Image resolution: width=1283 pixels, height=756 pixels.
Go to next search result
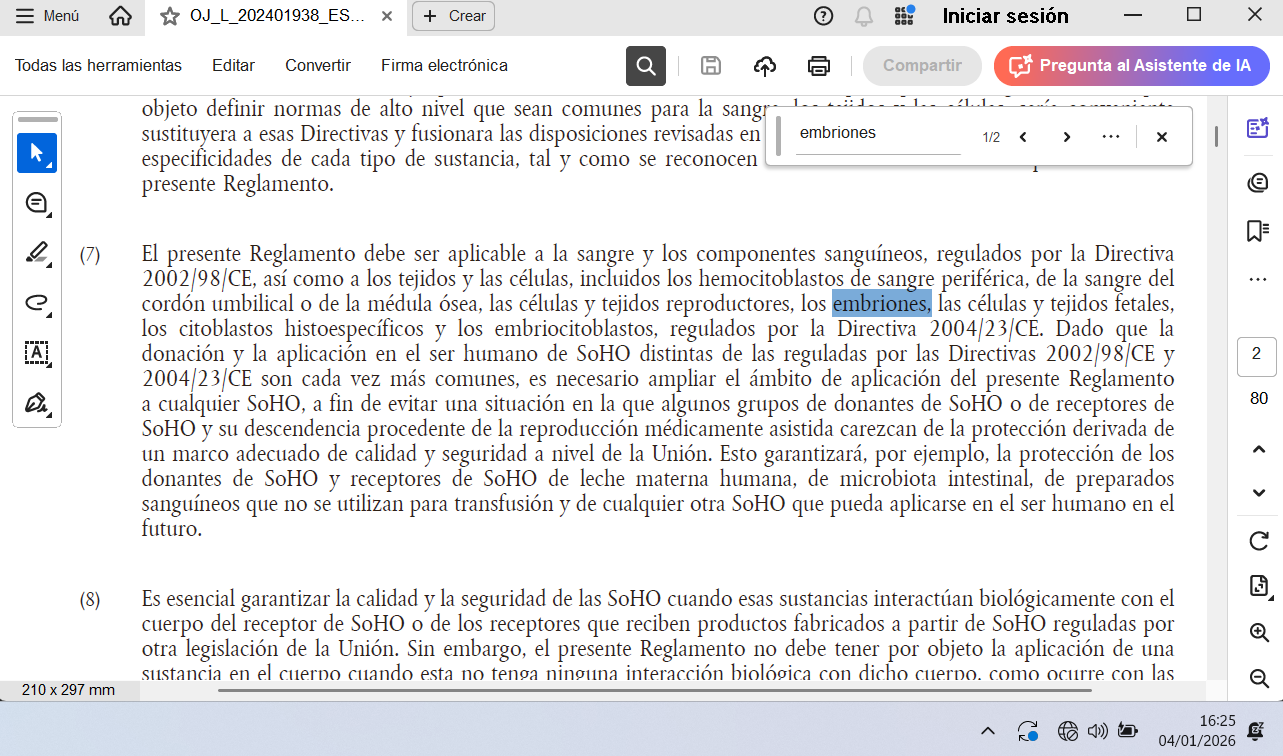click(1066, 137)
